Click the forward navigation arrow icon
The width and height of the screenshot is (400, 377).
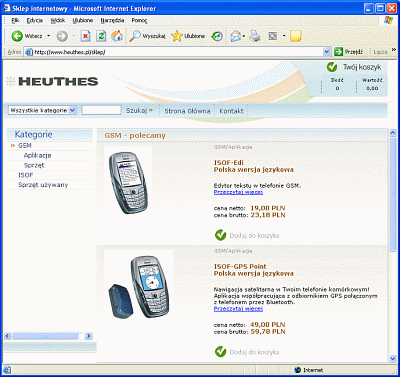(62, 36)
